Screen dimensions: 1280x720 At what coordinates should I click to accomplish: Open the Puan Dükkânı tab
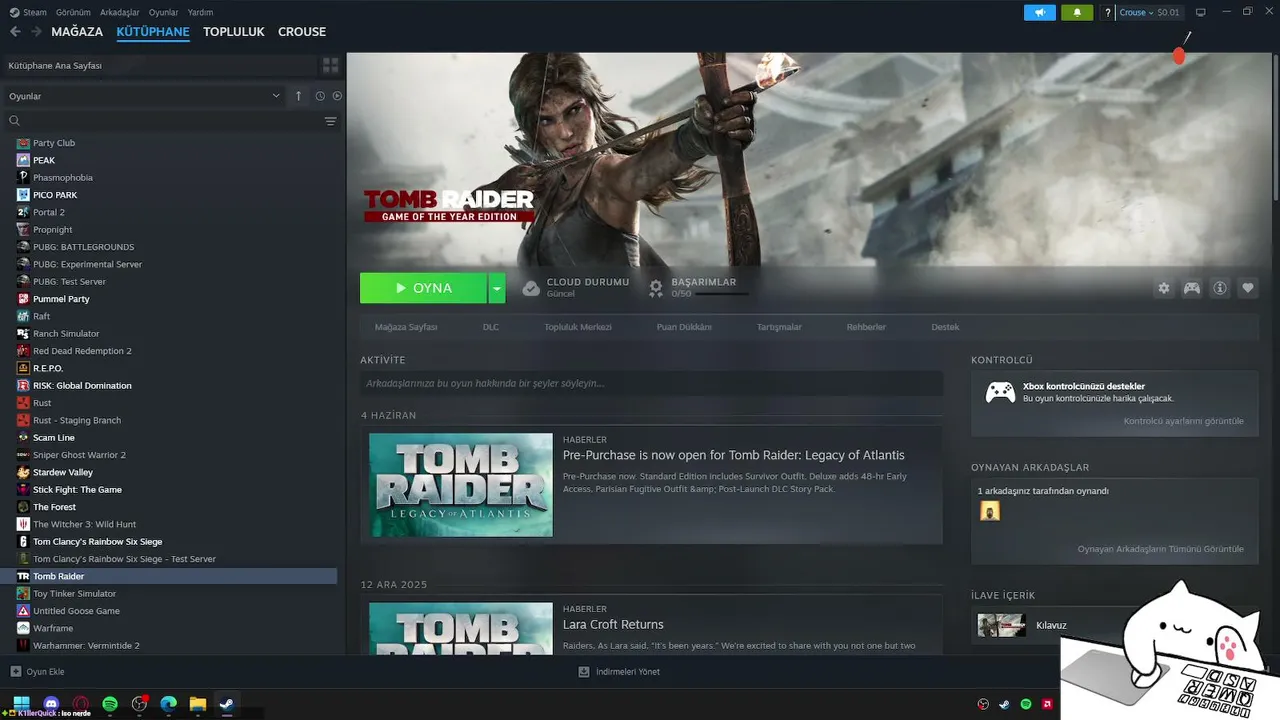[x=684, y=327]
